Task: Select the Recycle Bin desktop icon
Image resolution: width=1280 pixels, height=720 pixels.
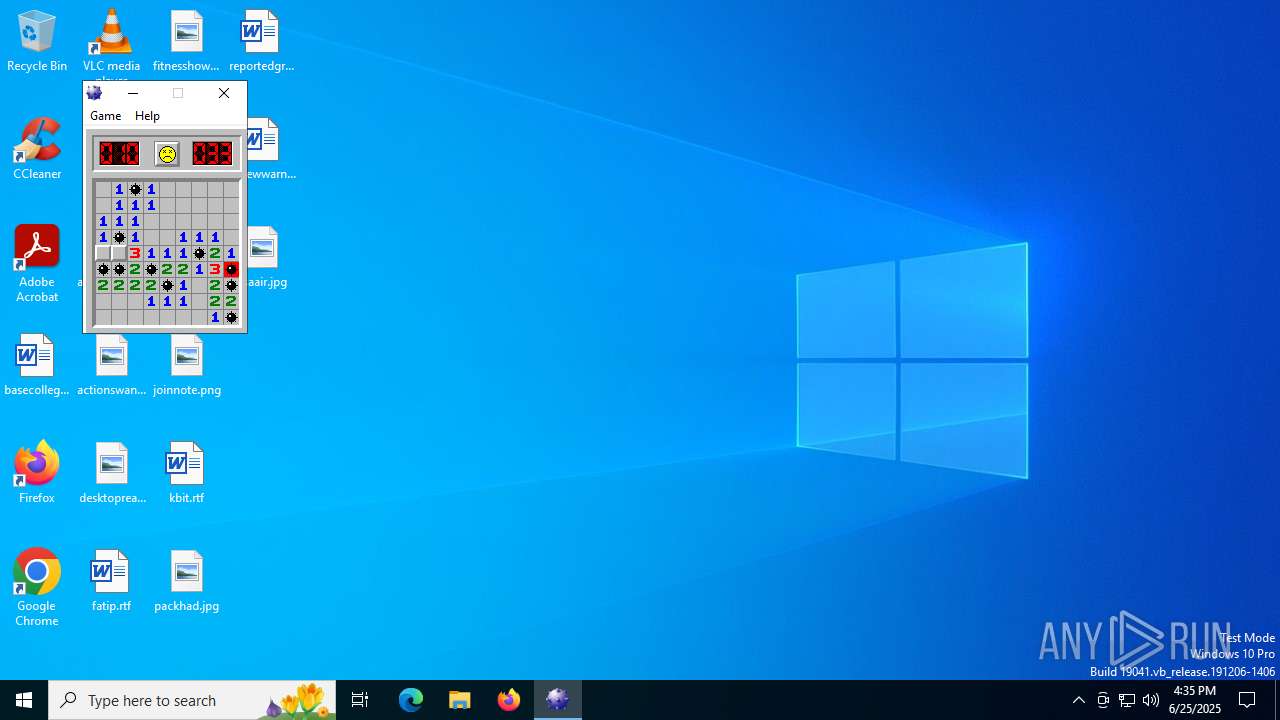Action: click(37, 41)
